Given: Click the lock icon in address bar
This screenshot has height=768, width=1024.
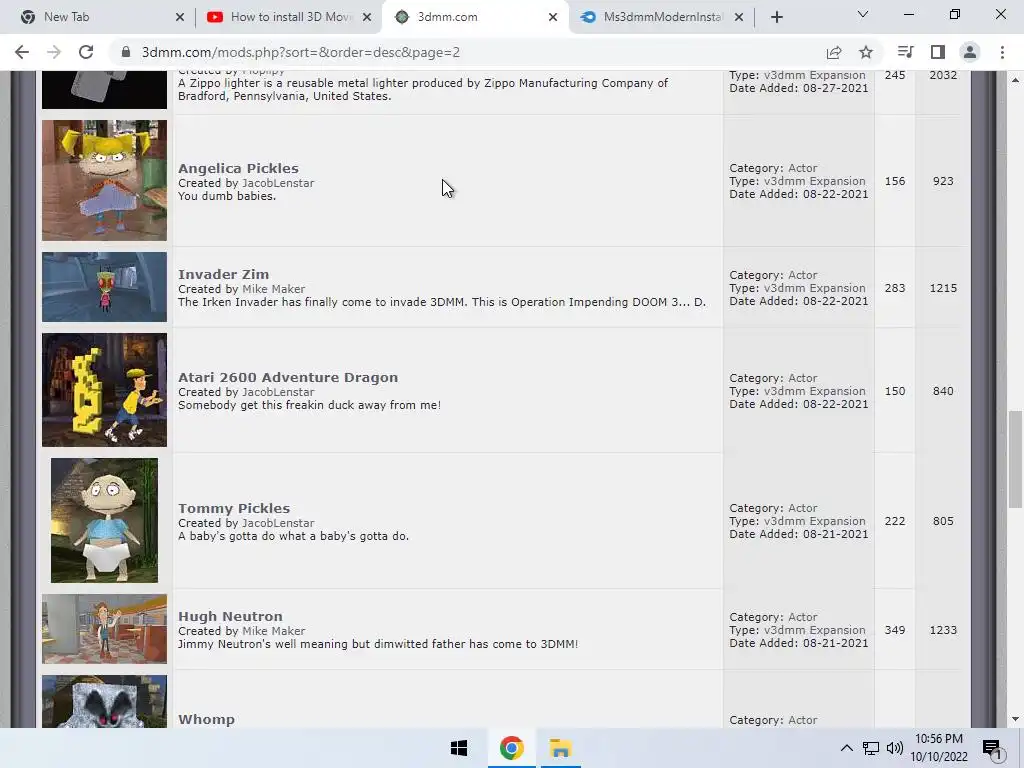Looking at the screenshot, I should (126, 52).
